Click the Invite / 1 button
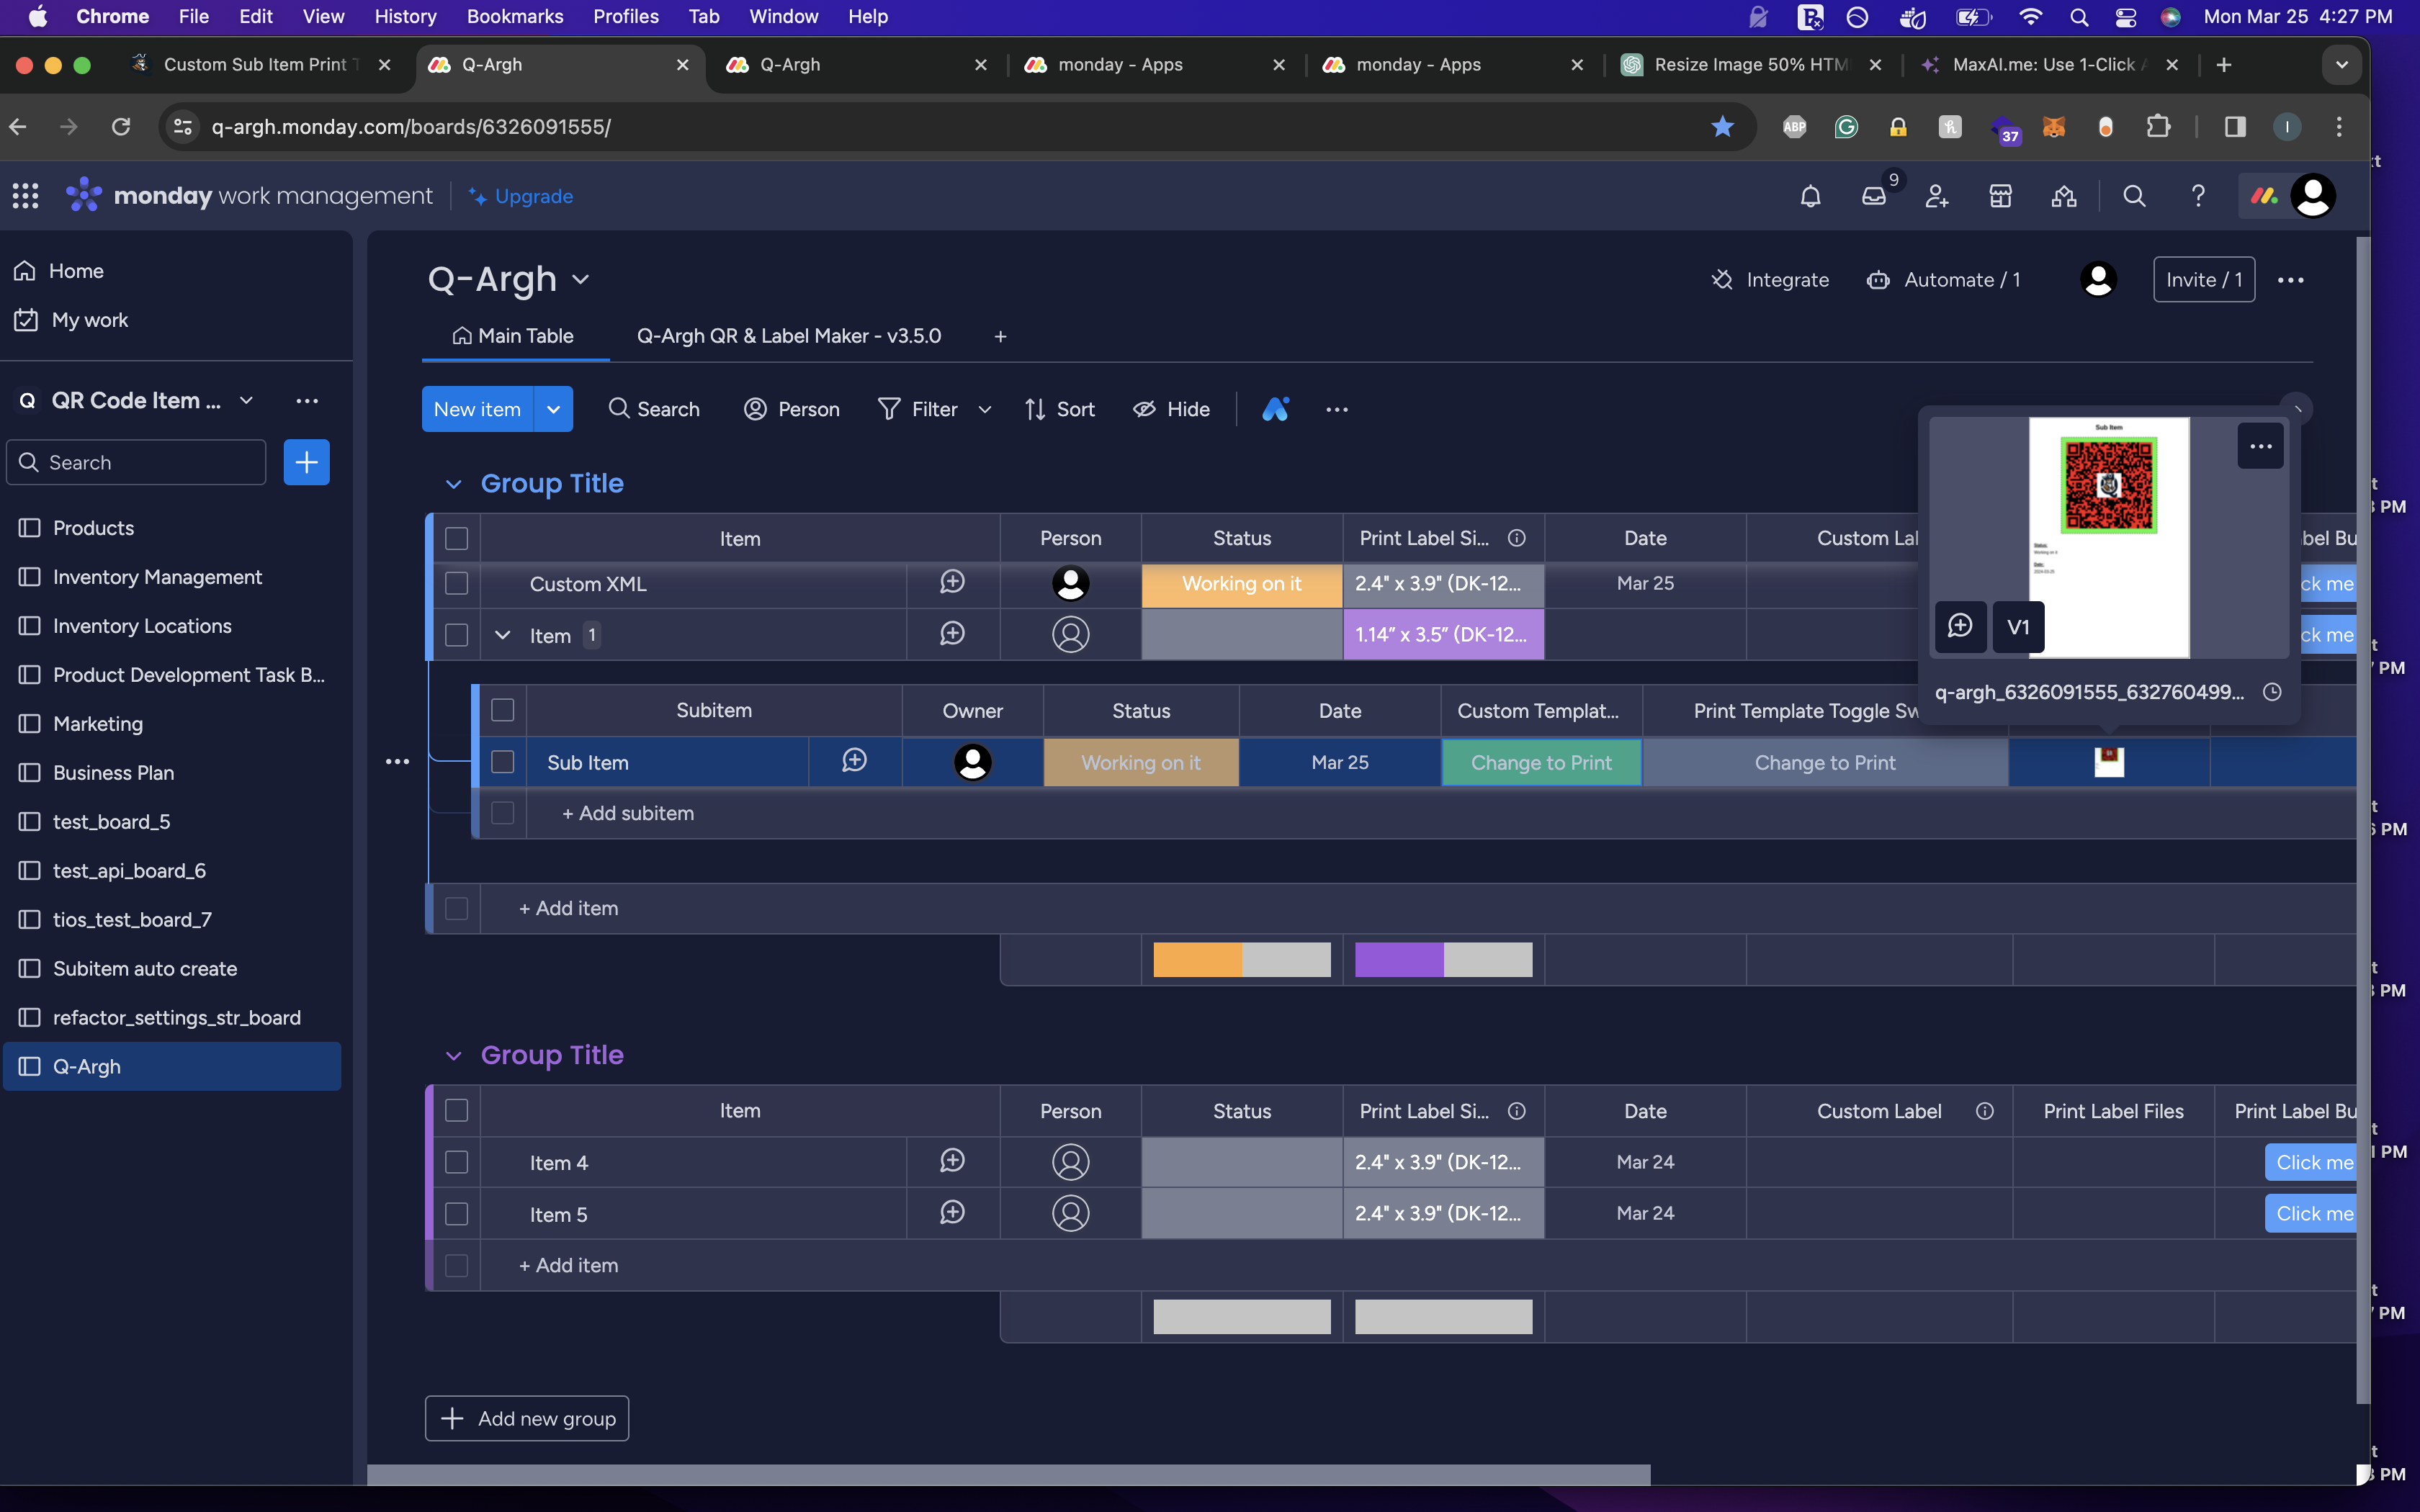 (2204, 280)
